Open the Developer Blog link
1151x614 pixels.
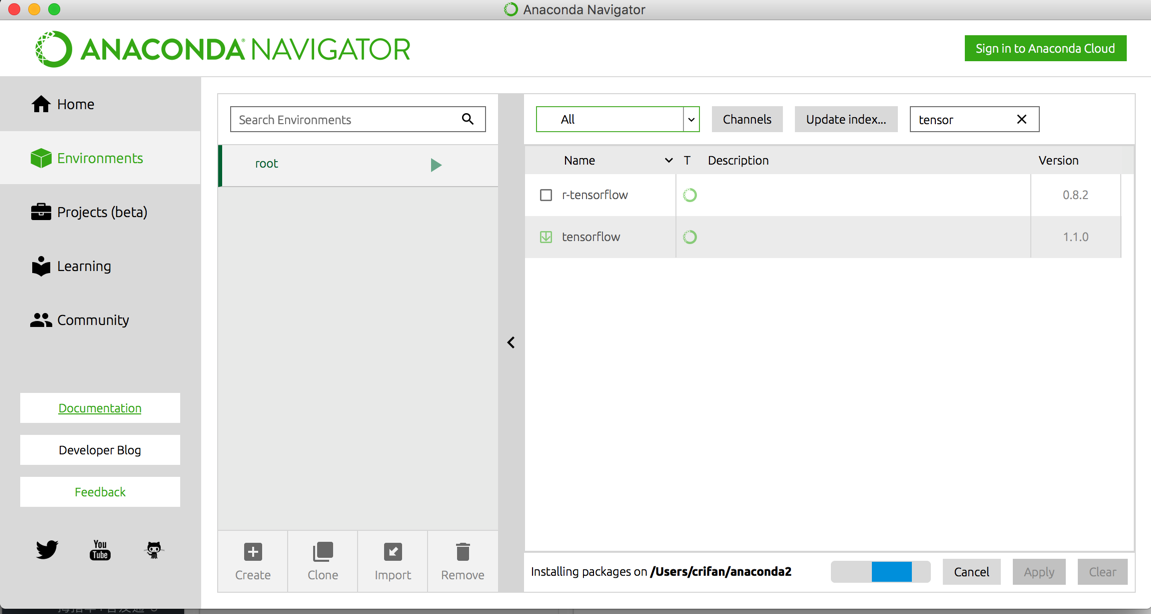click(100, 450)
